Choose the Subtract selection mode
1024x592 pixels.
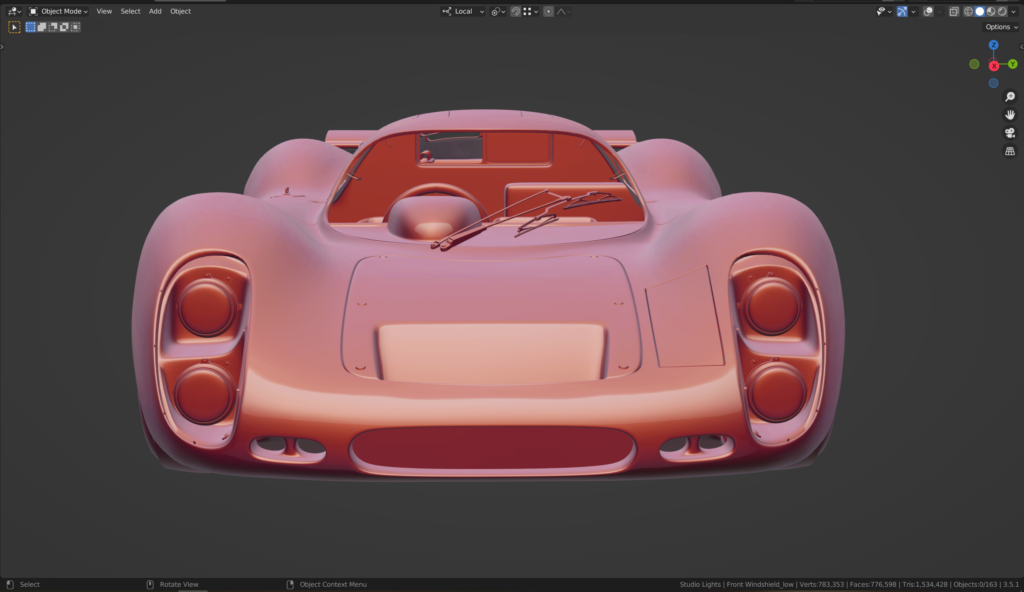click(53, 27)
